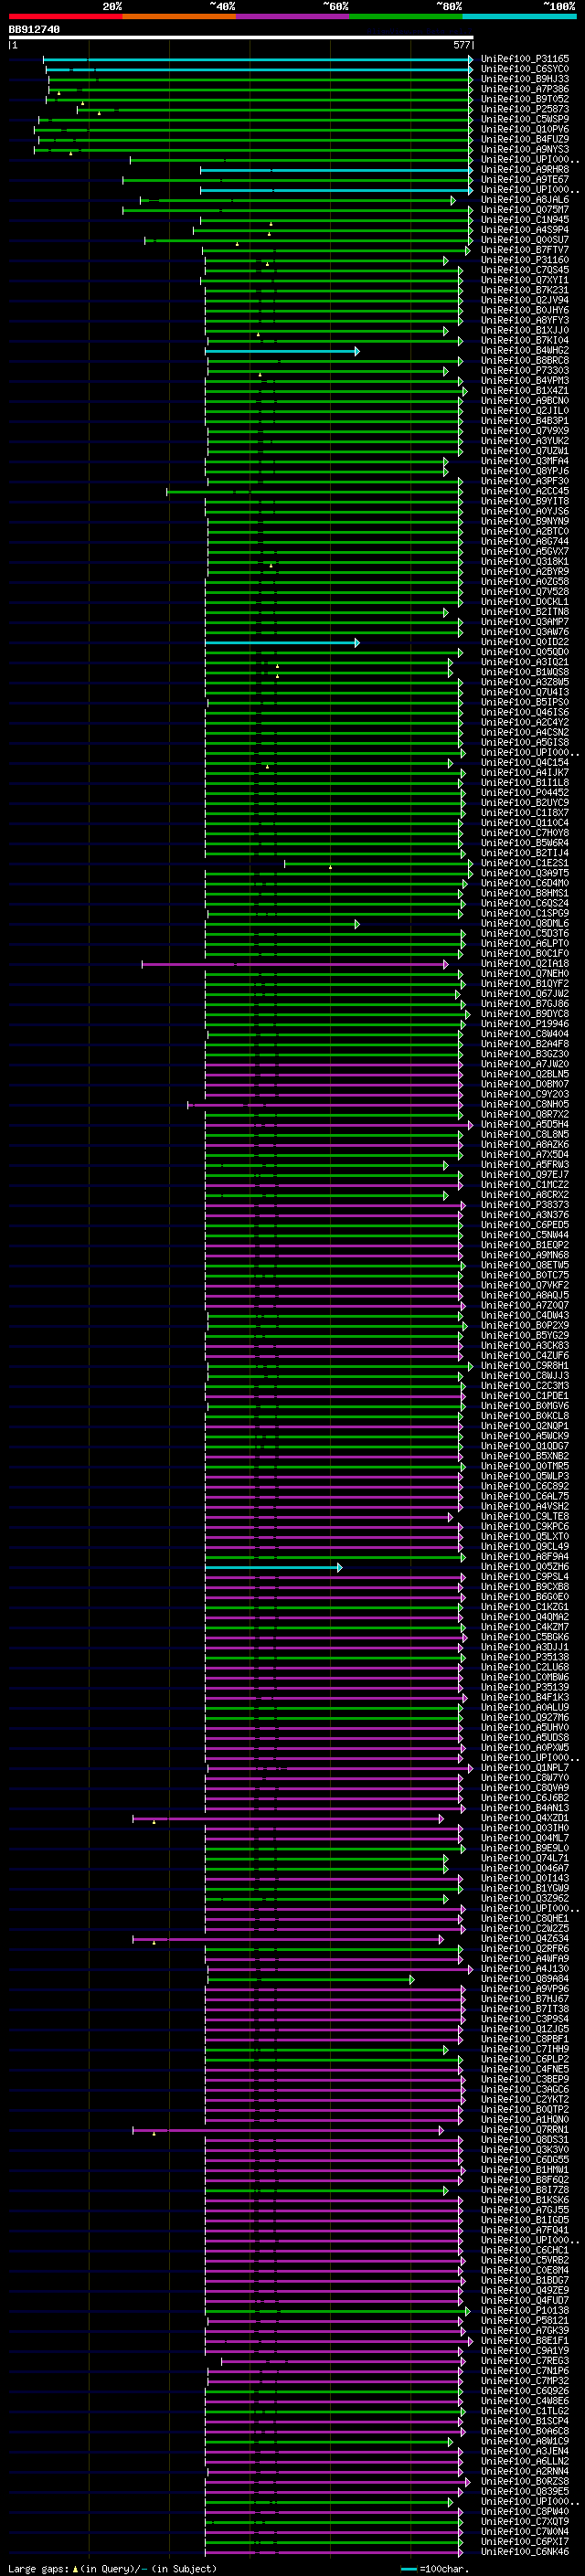
Task: Open hit UniRef100_A5D5H4
Action: (525, 1125)
